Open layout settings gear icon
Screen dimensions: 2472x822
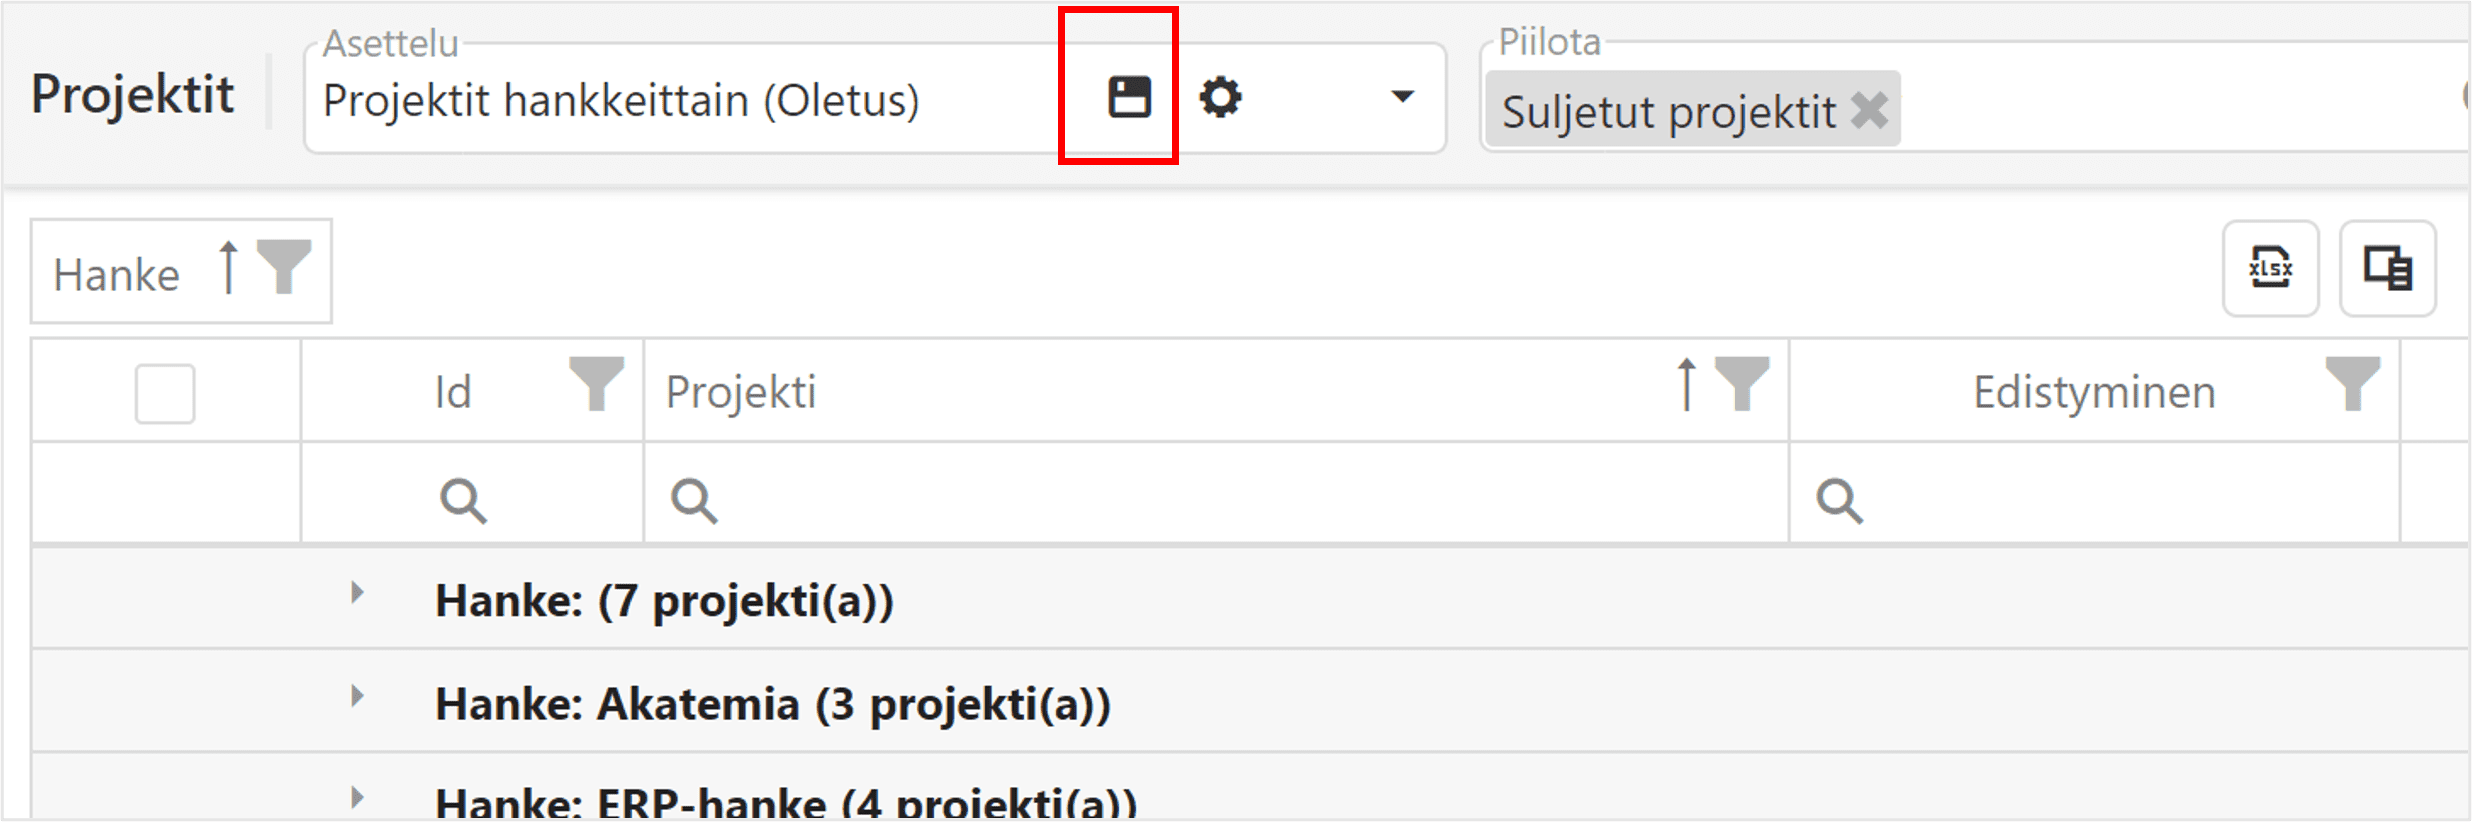coord(1220,98)
